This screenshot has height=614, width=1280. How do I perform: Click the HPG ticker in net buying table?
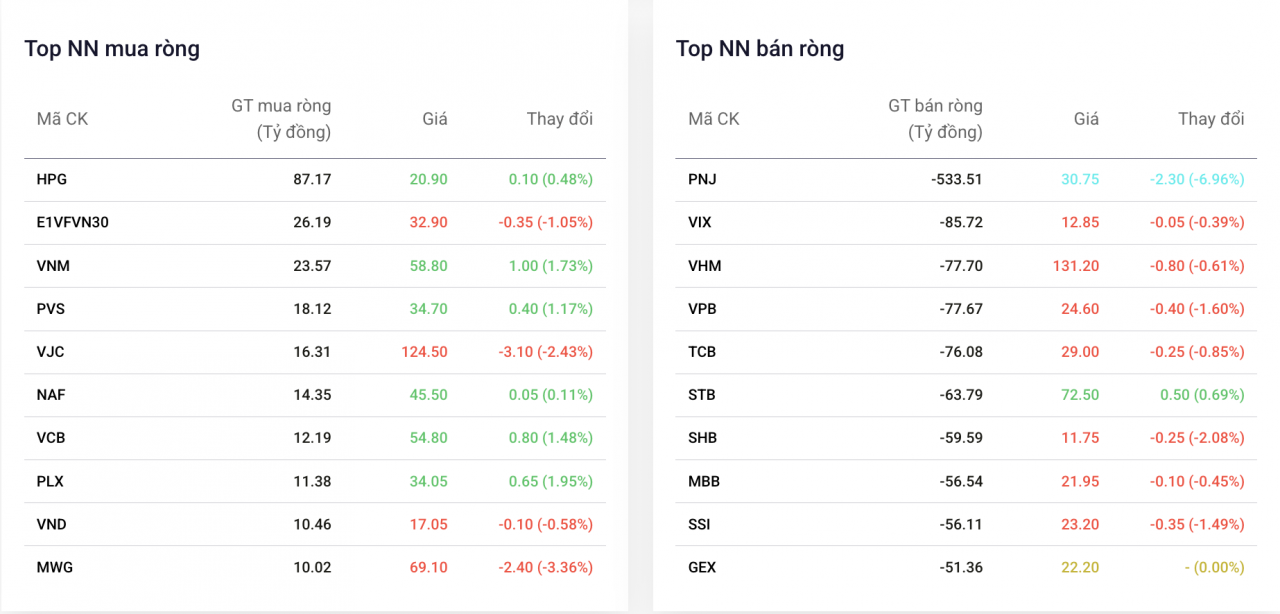tap(52, 179)
